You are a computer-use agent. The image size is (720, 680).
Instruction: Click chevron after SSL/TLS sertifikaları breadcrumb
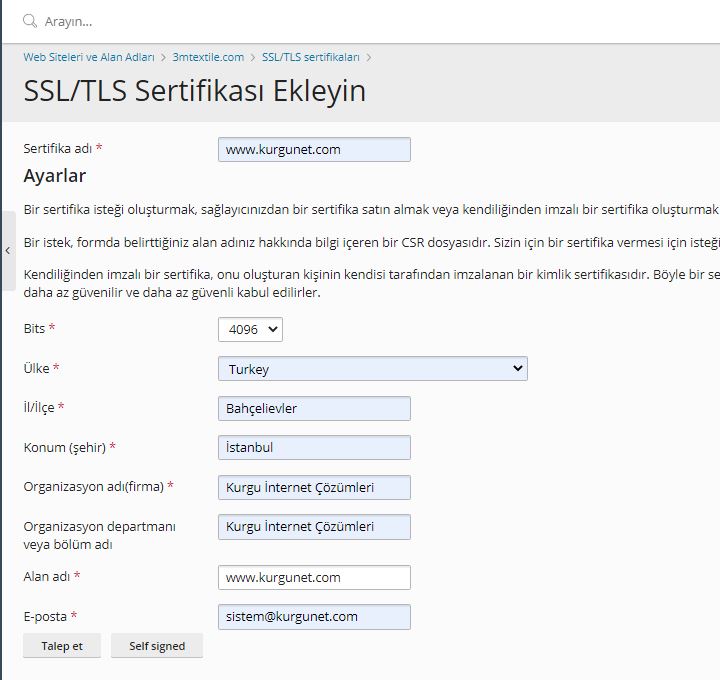point(369,58)
